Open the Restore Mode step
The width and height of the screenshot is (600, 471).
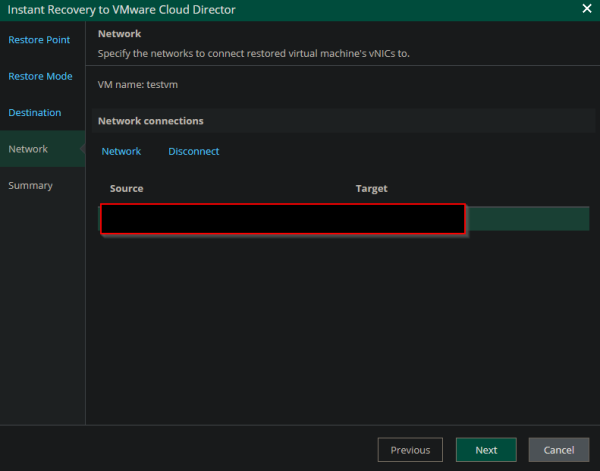(40, 76)
